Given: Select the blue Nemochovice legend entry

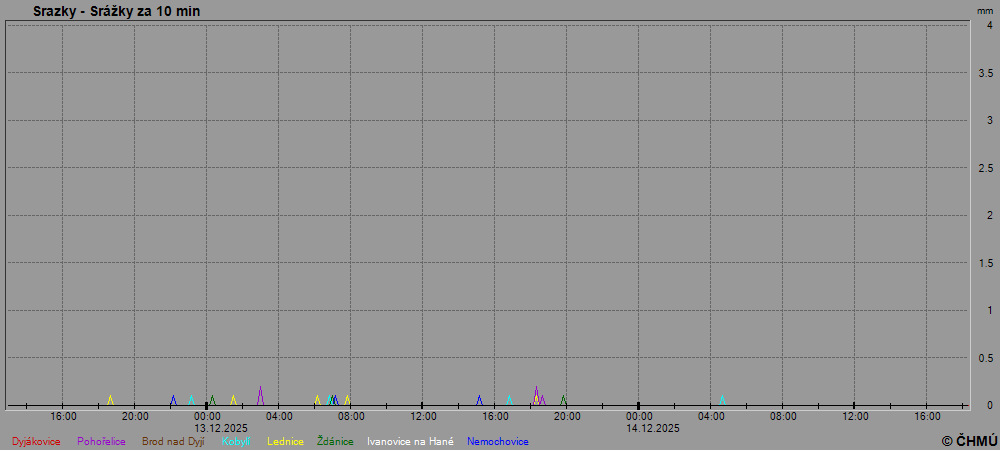Looking at the screenshot, I should pos(497,441).
